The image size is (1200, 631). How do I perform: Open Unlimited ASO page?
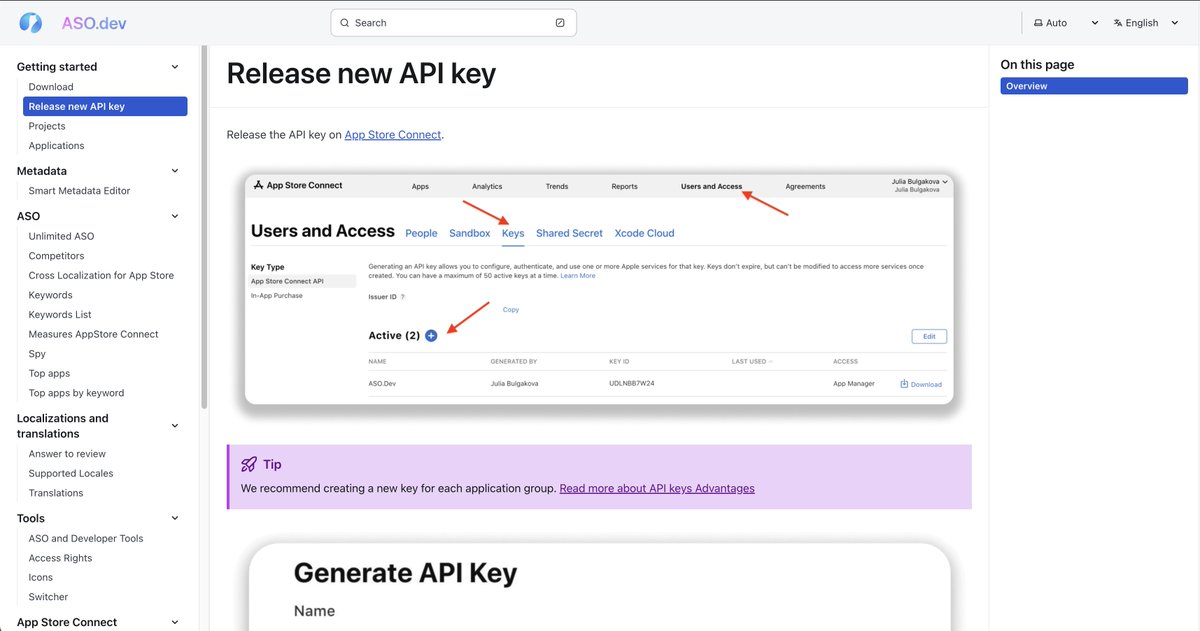click(62, 236)
